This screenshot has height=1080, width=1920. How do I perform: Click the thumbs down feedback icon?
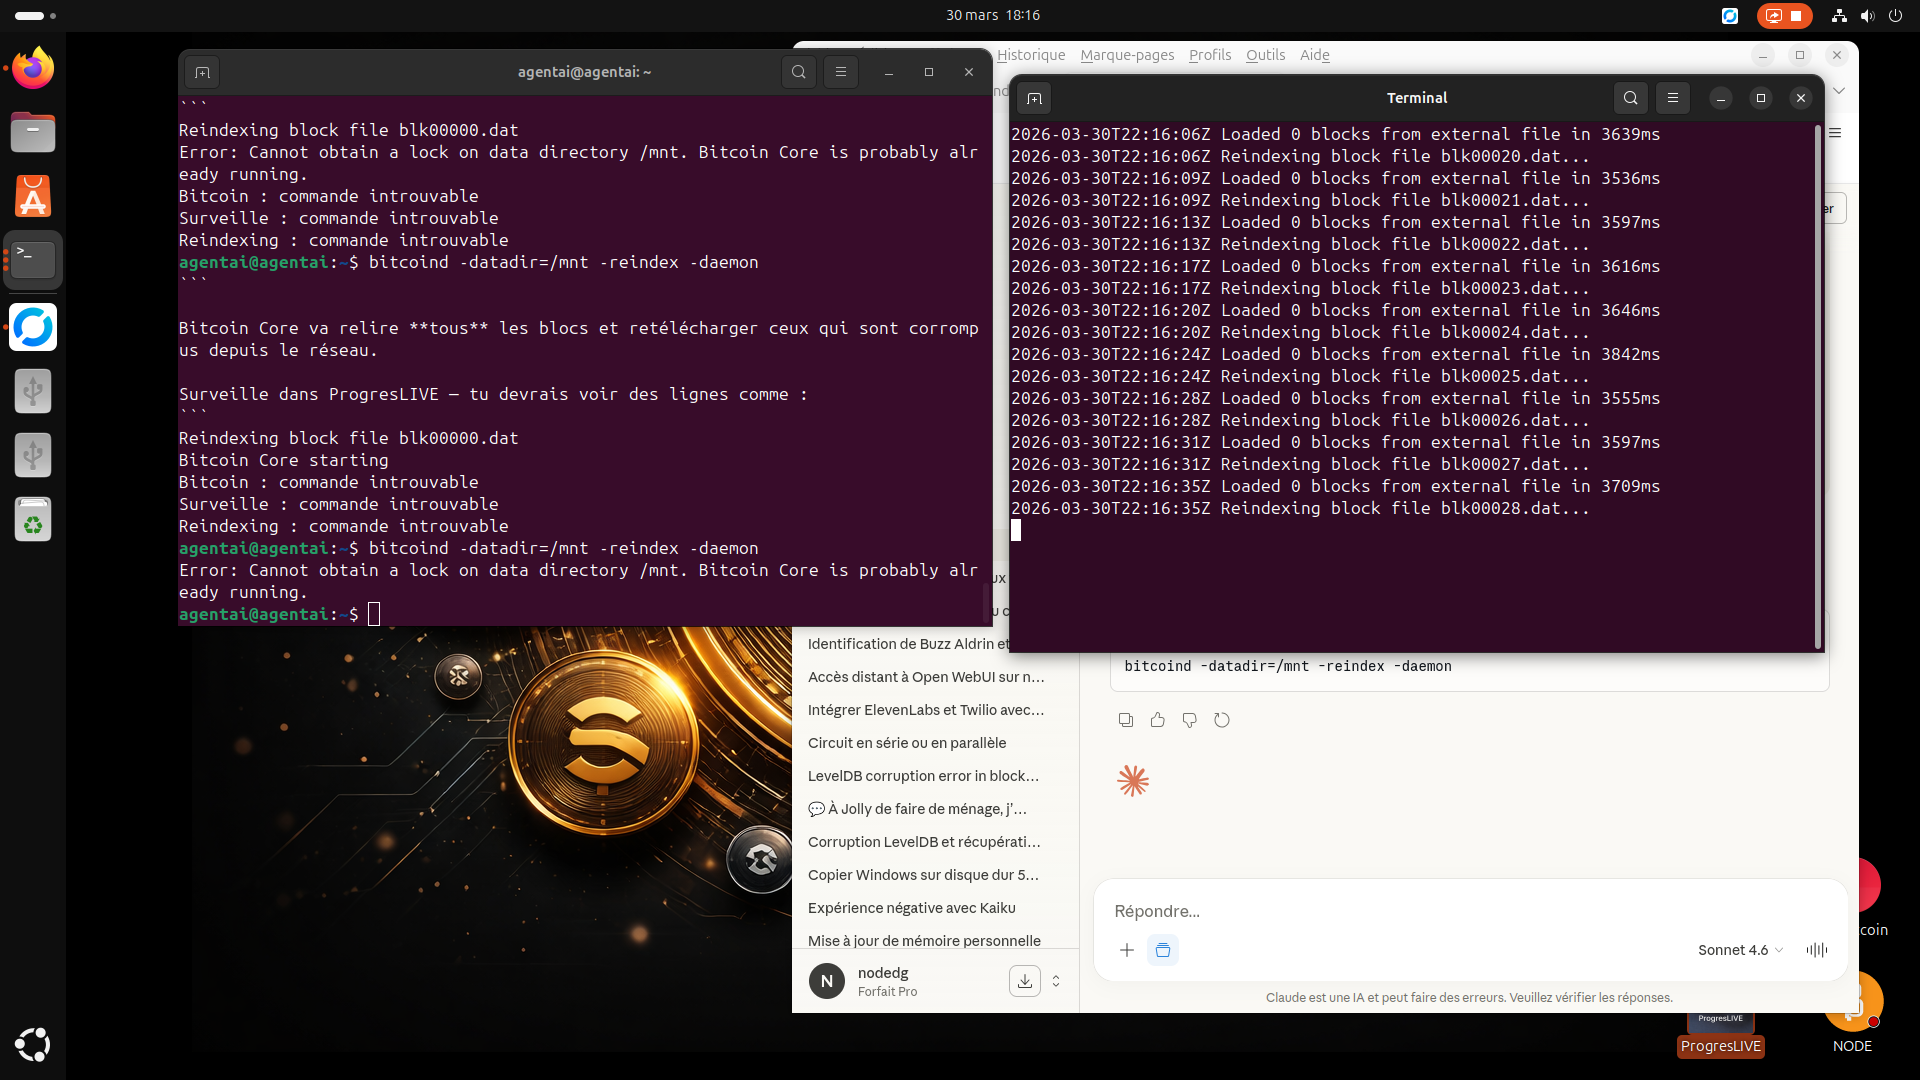(x=1190, y=720)
